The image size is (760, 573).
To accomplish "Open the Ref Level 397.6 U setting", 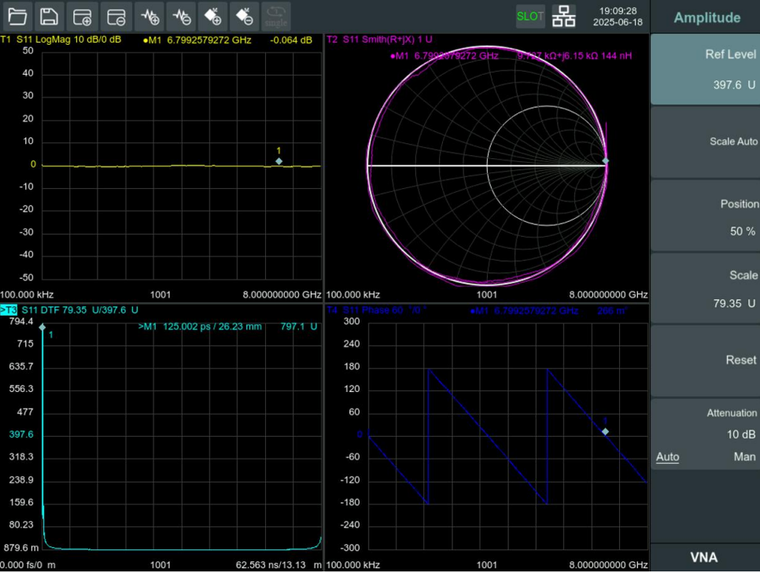I will click(705, 69).
